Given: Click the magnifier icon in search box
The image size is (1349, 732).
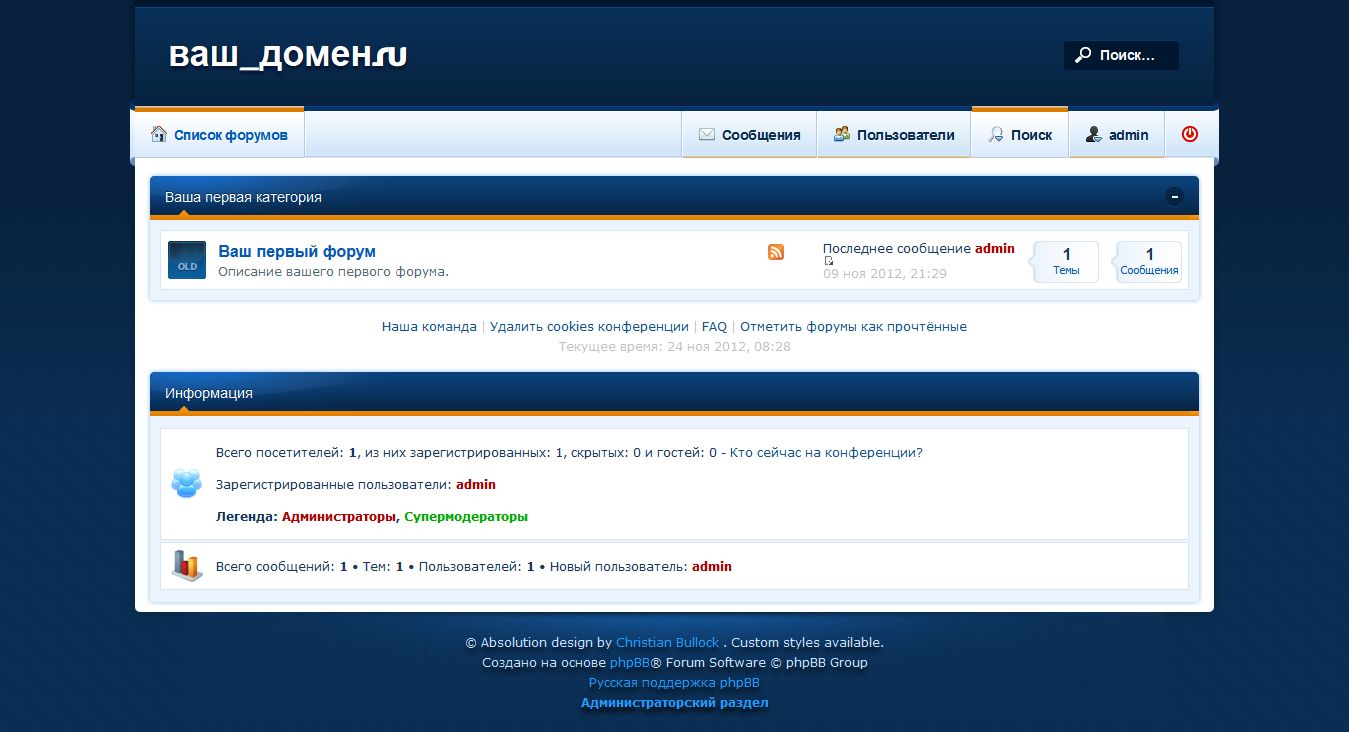Looking at the screenshot, I should (1082, 56).
